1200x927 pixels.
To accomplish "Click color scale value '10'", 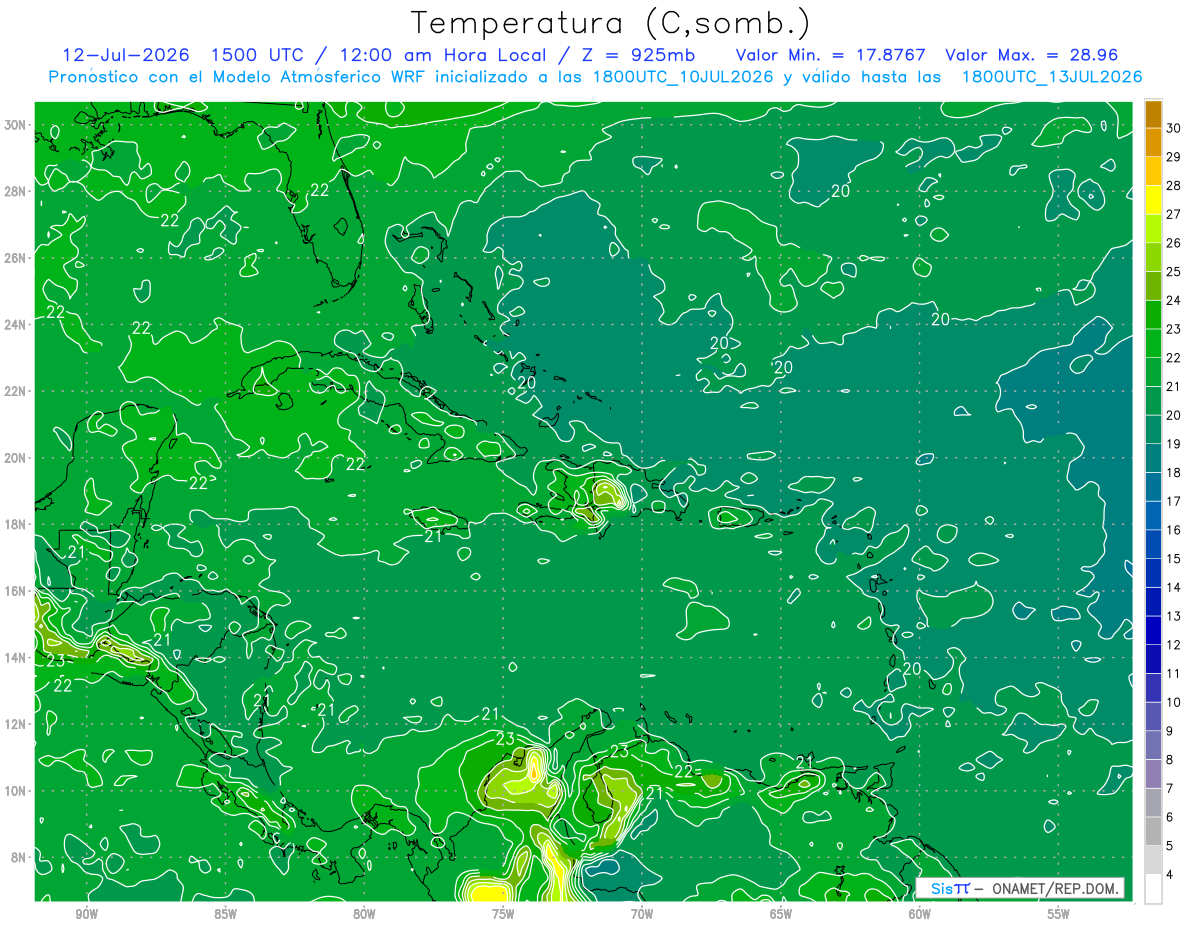I will click(1174, 702).
